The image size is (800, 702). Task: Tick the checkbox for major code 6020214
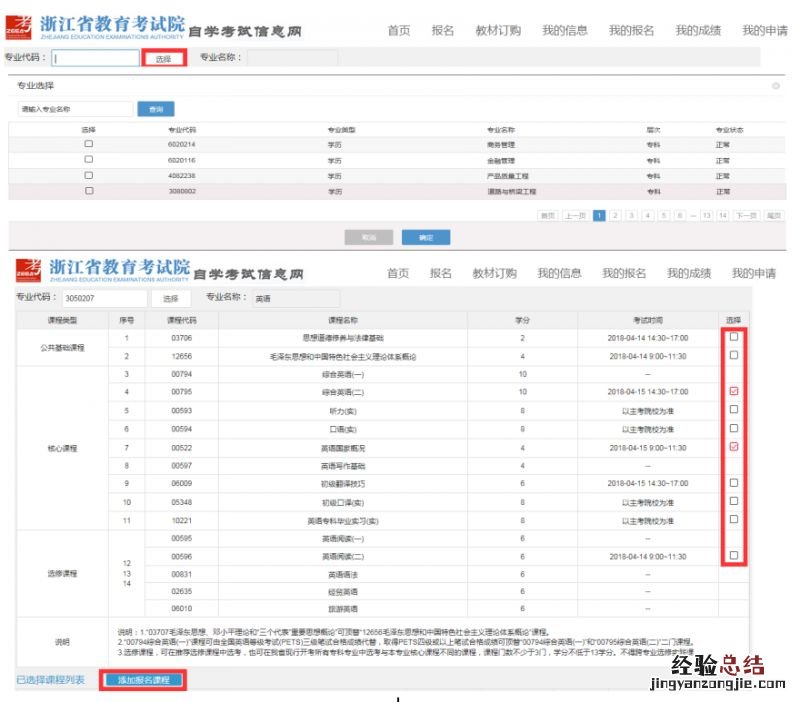89,144
